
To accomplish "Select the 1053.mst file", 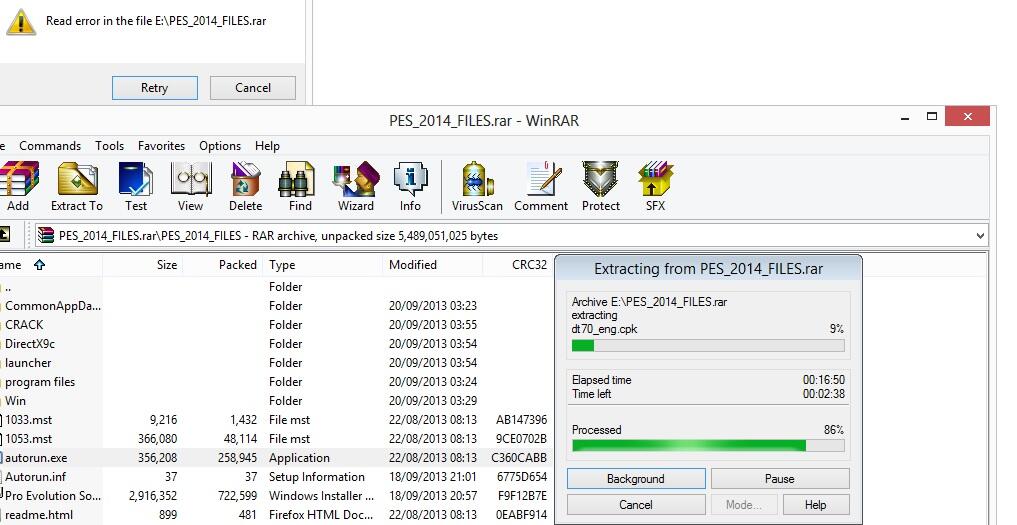I will coord(276,439).
